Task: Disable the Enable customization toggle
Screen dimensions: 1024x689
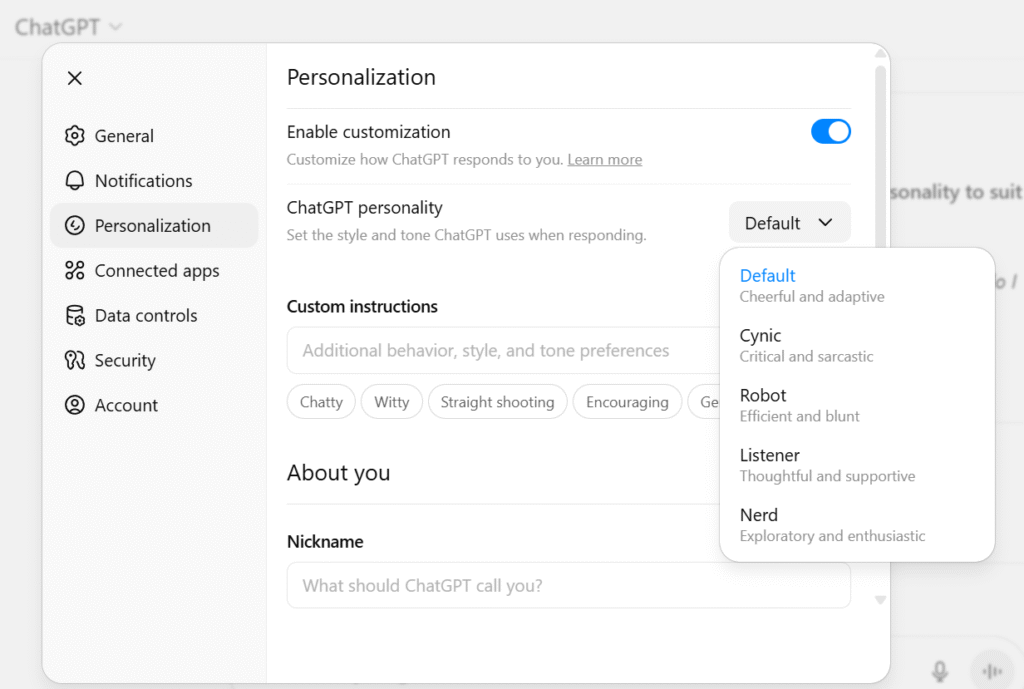Action: click(x=830, y=132)
